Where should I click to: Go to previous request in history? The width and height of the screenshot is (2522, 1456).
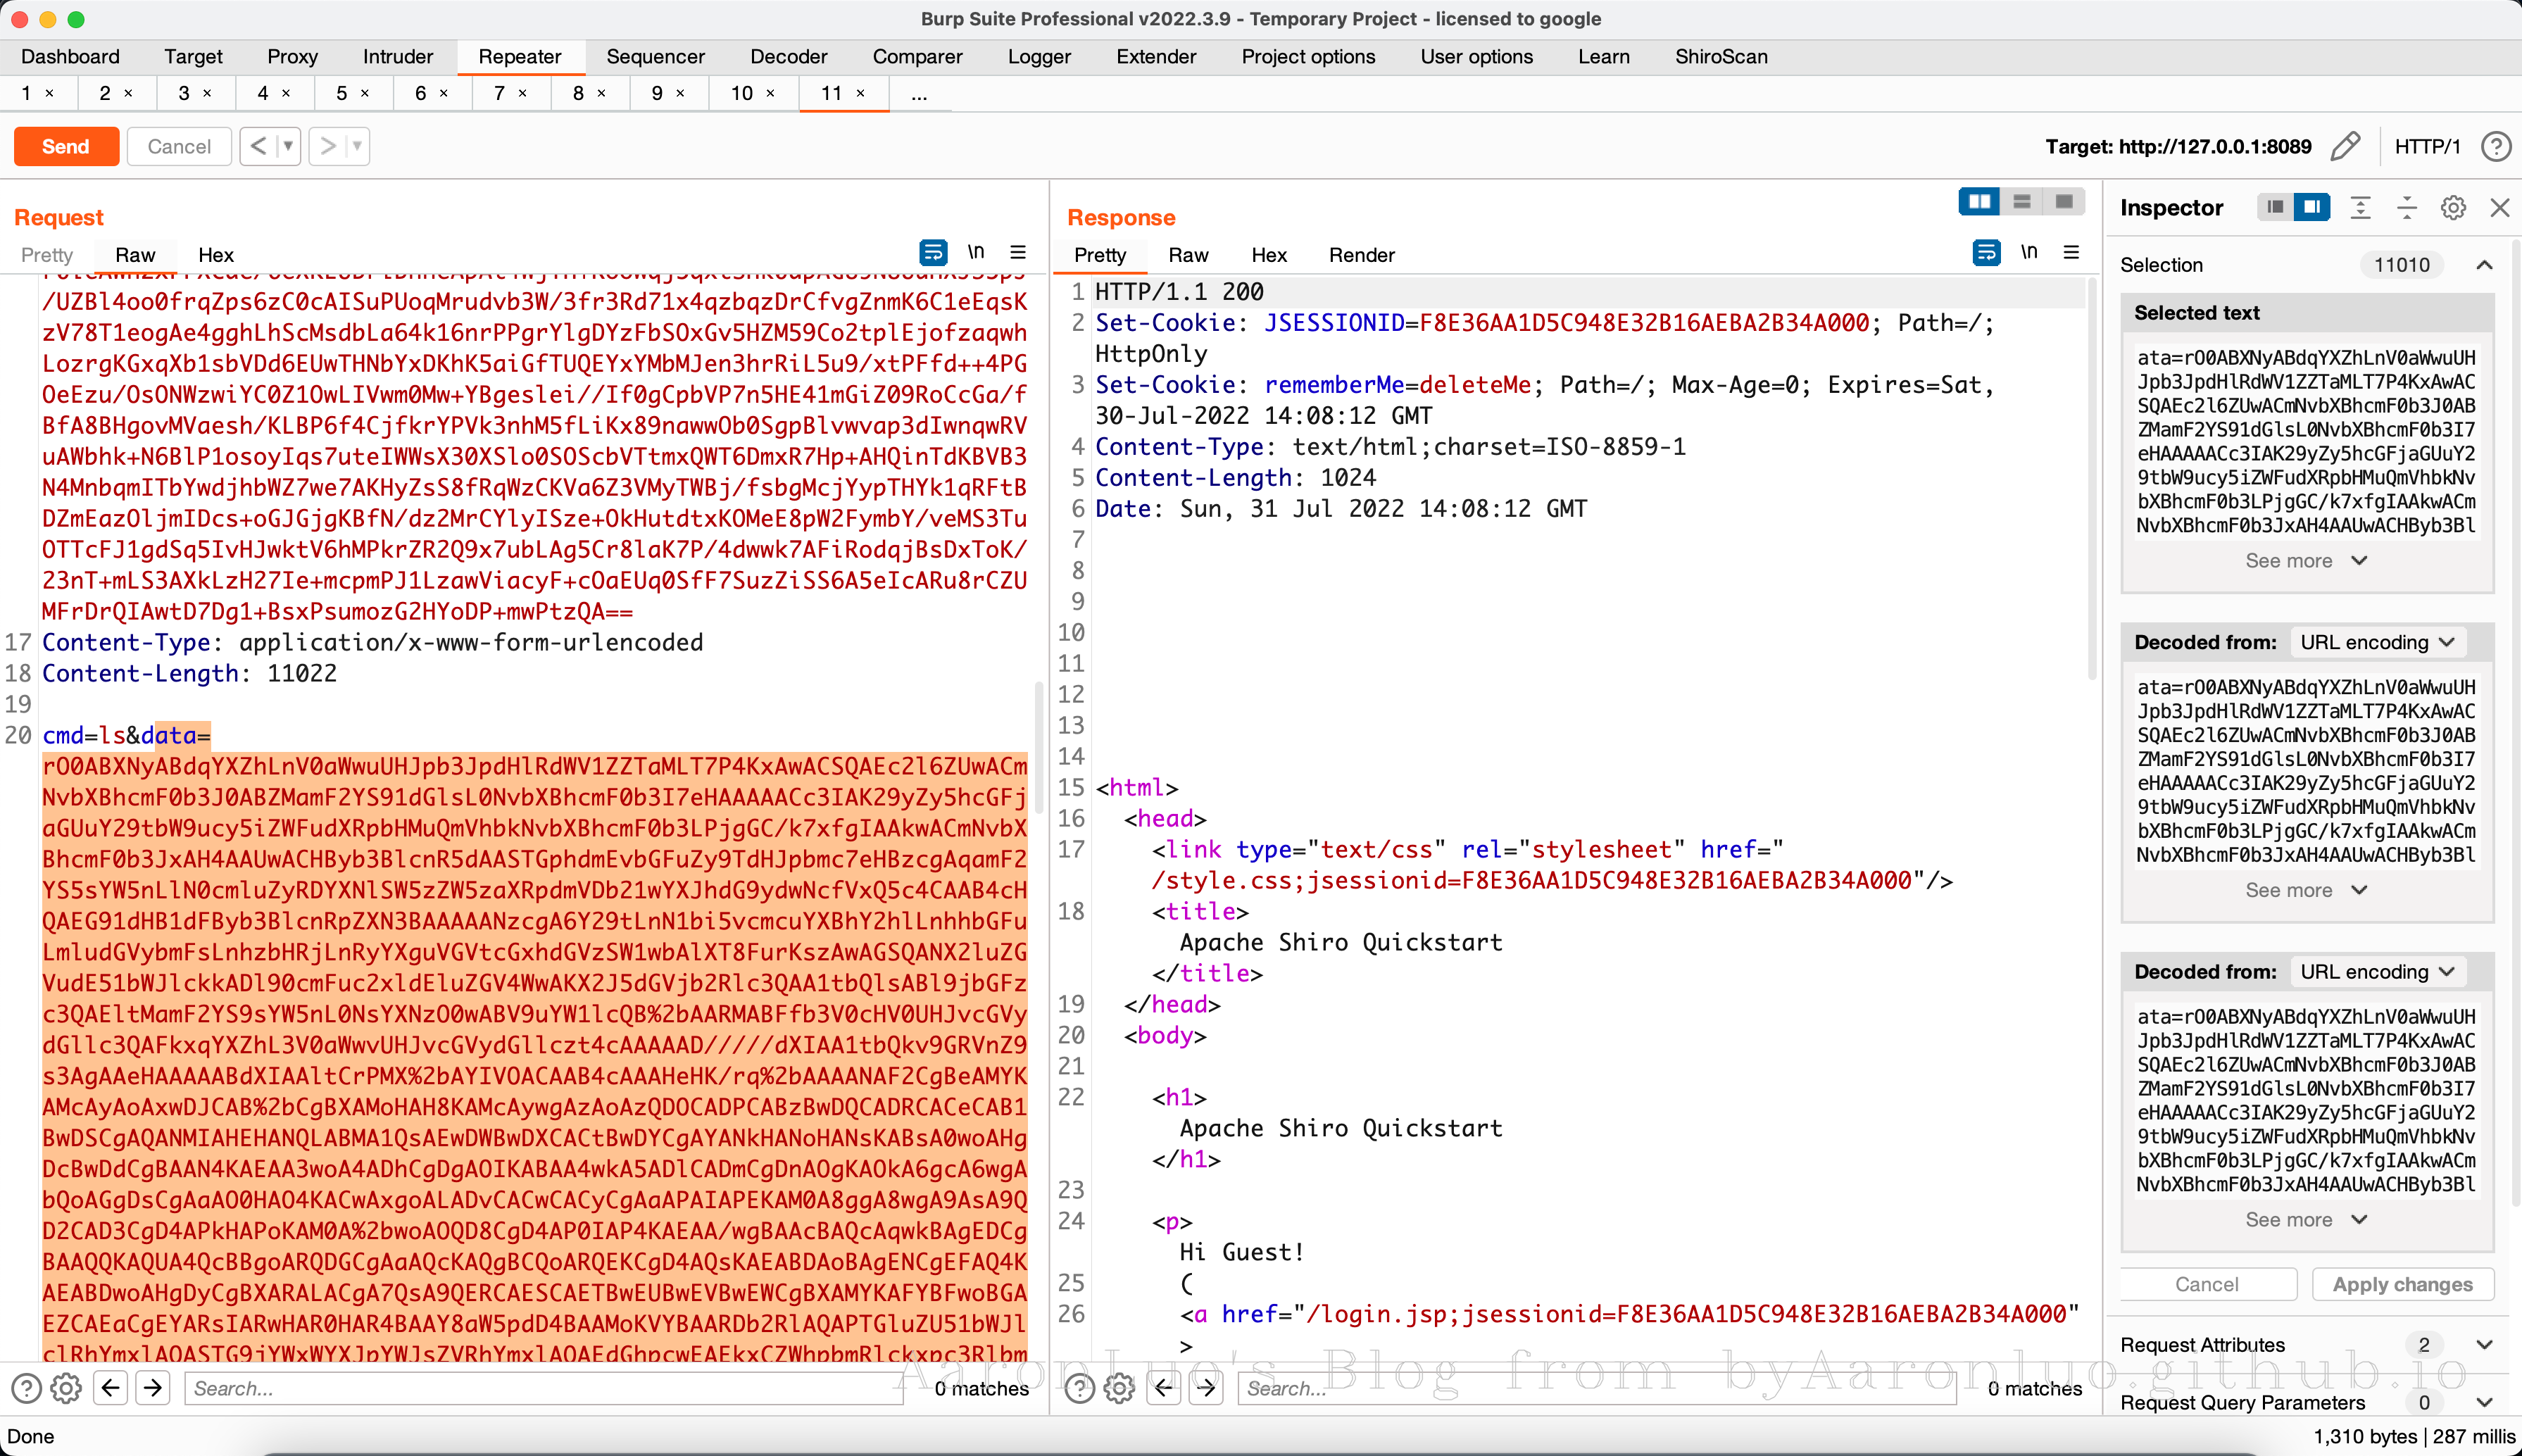(x=258, y=146)
